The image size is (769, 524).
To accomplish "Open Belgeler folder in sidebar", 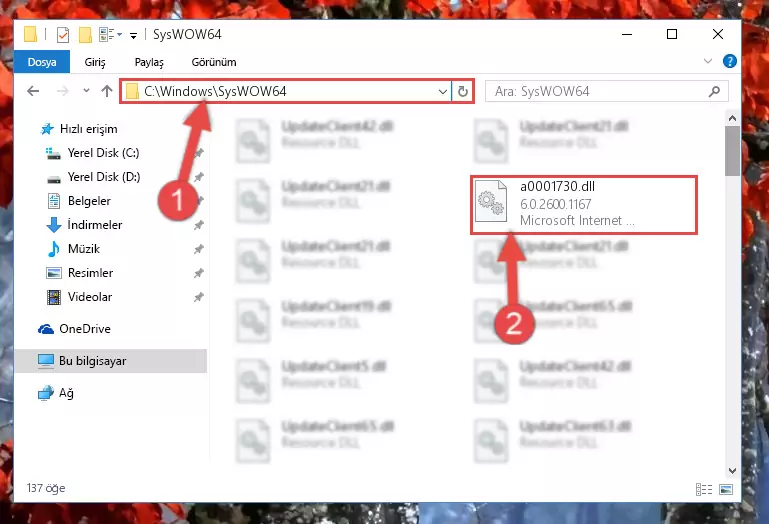I will 78,201.
